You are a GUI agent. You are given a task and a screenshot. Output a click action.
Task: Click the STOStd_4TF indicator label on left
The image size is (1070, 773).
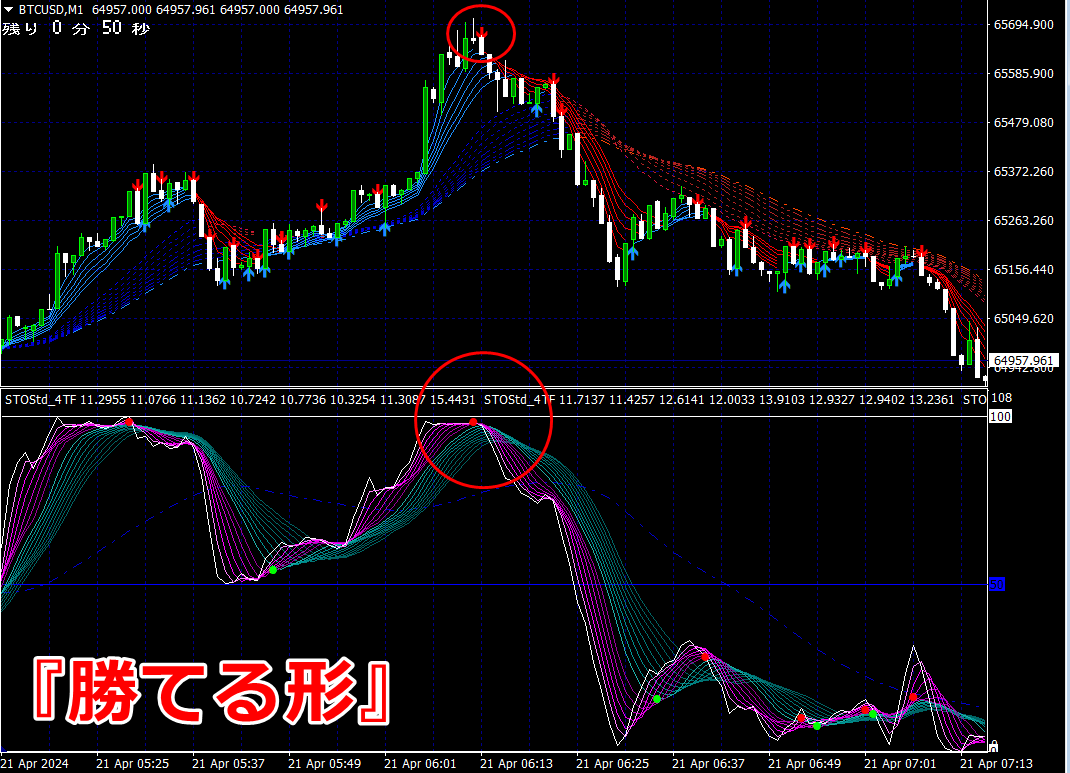(41, 400)
